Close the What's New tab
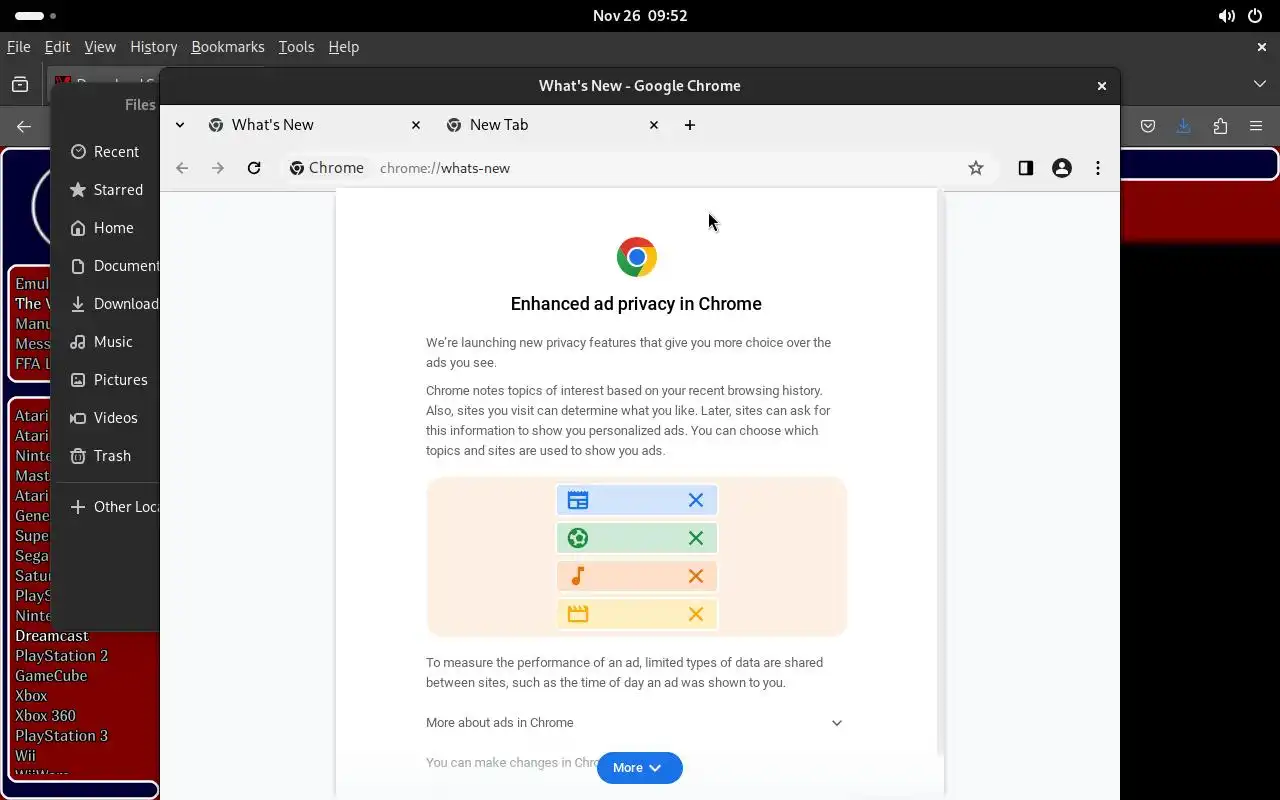The height and width of the screenshot is (800, 1280). [416, 125]
